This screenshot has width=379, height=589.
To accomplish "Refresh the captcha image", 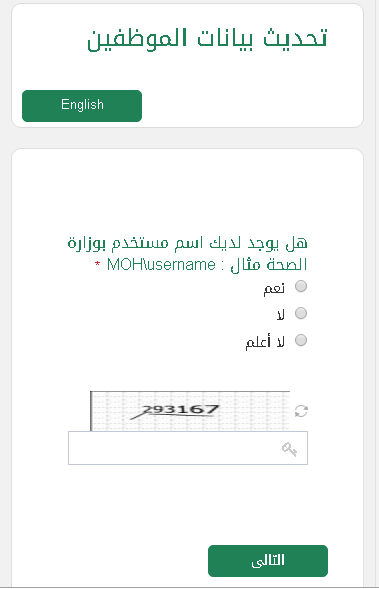I will (301, 411).
